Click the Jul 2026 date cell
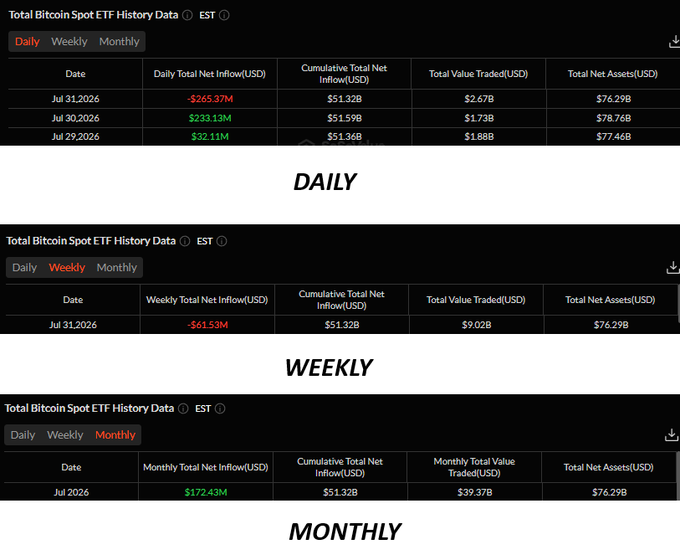Screen dimensions: 680x560 click(71, 493)
